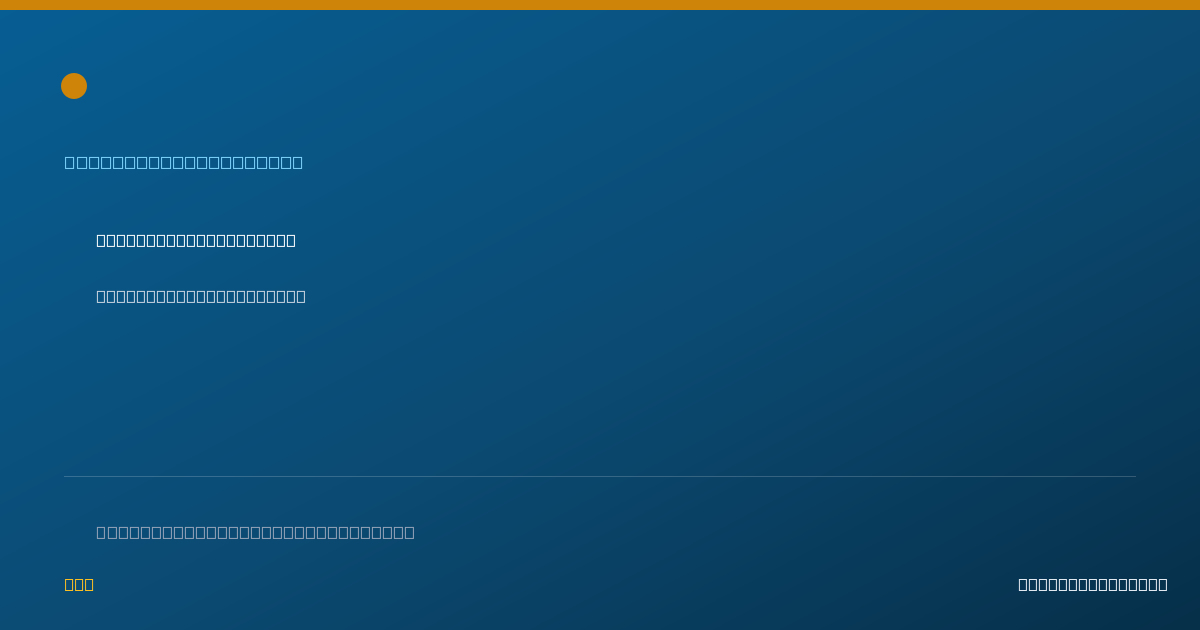The width and height of the screenshot is (1200, 630).
Task: Click the thin horizontal divider line
Action: tap(600, 476)
